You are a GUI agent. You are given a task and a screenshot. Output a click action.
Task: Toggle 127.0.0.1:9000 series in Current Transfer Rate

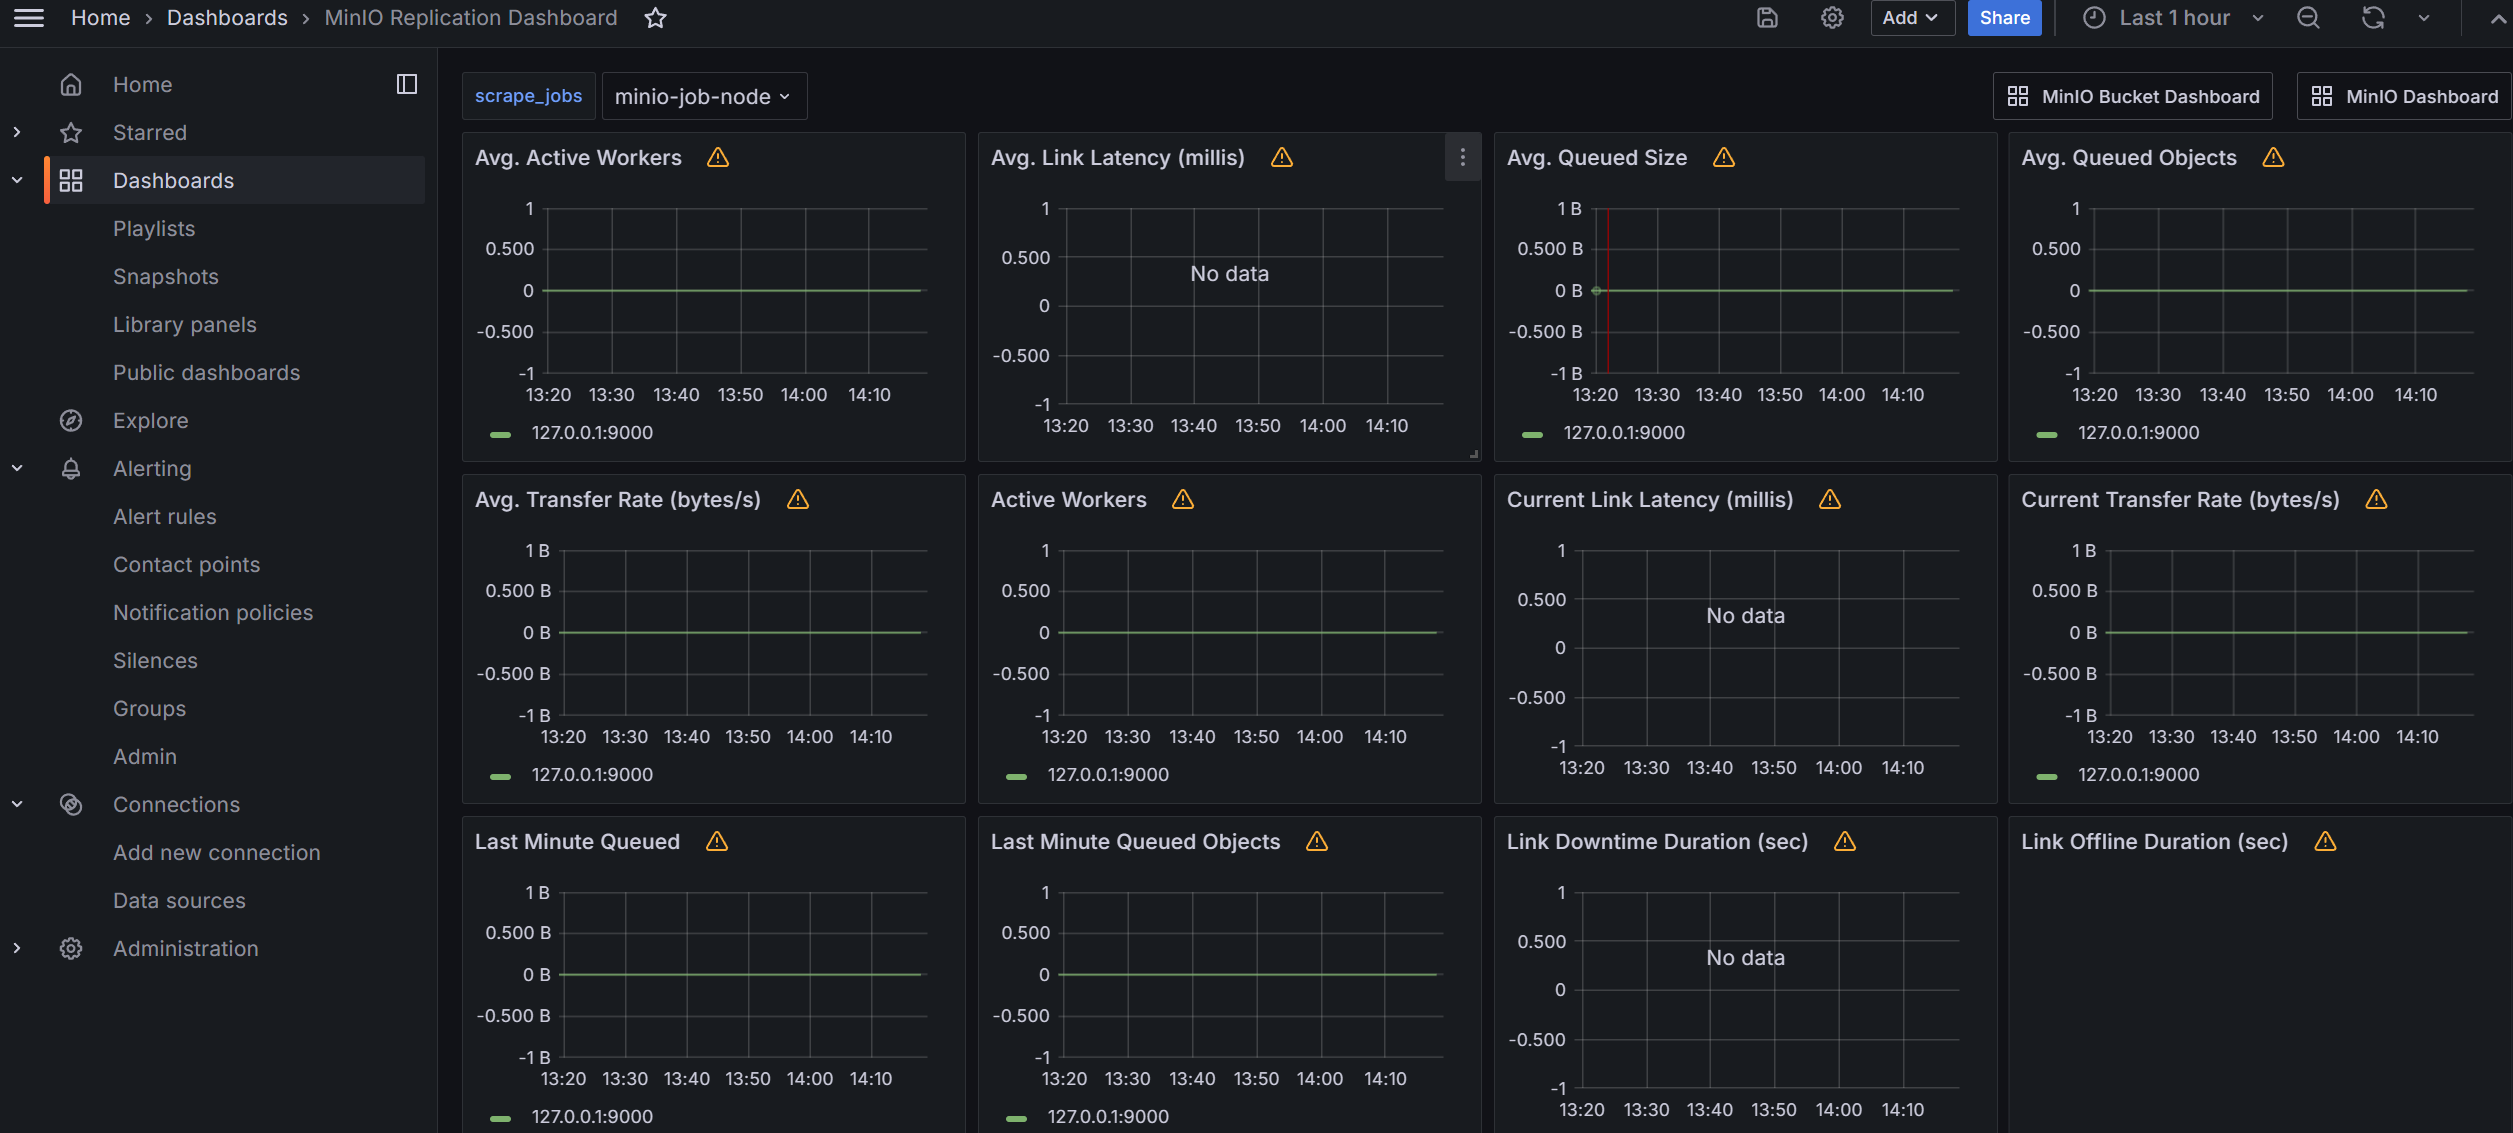click(x=2139, y=775)
